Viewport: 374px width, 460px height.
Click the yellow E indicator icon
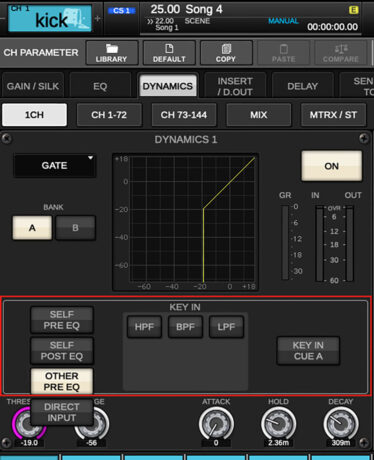(353, 10)
